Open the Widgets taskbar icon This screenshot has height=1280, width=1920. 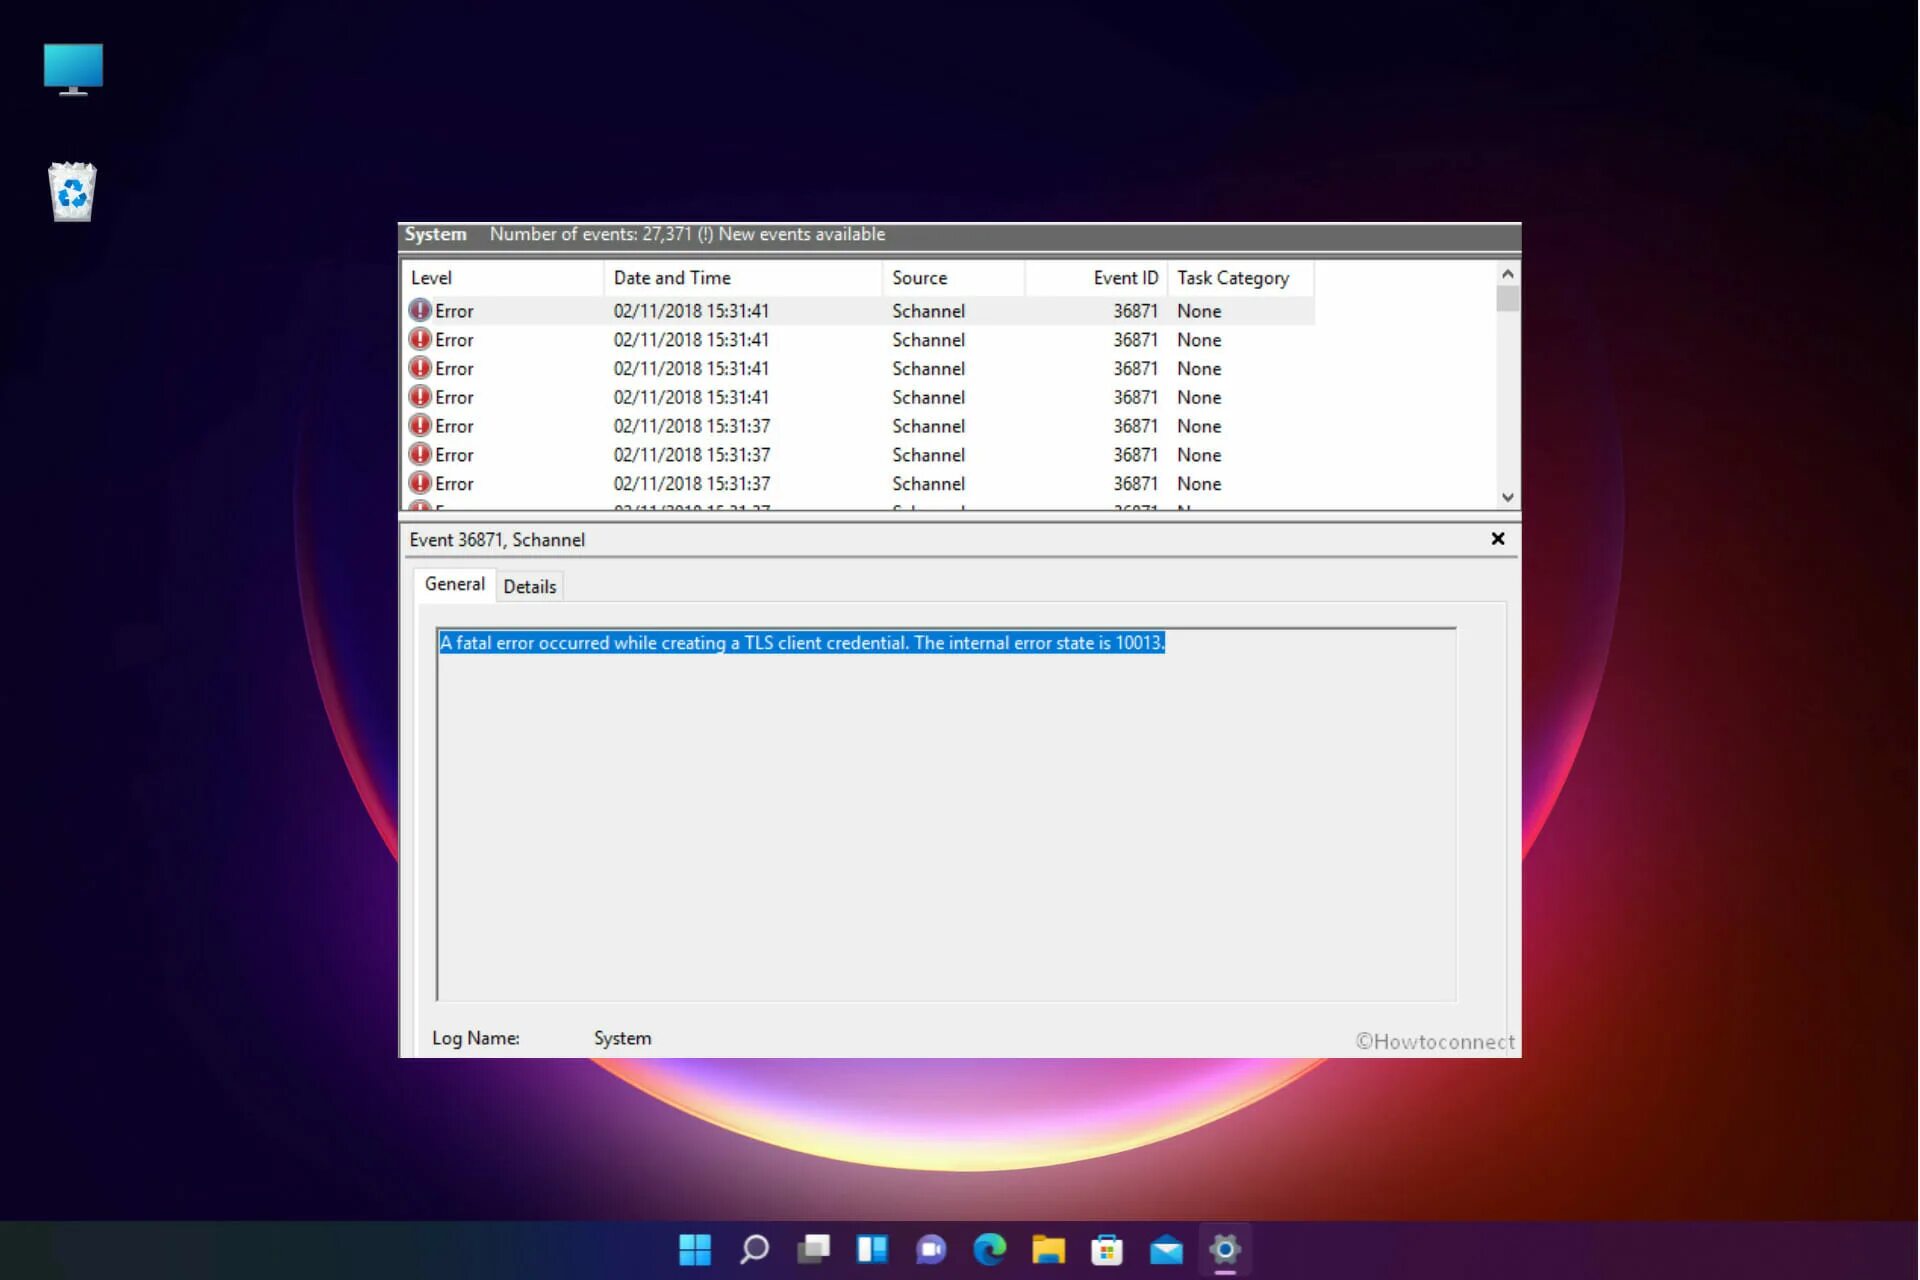[872, 1249]
